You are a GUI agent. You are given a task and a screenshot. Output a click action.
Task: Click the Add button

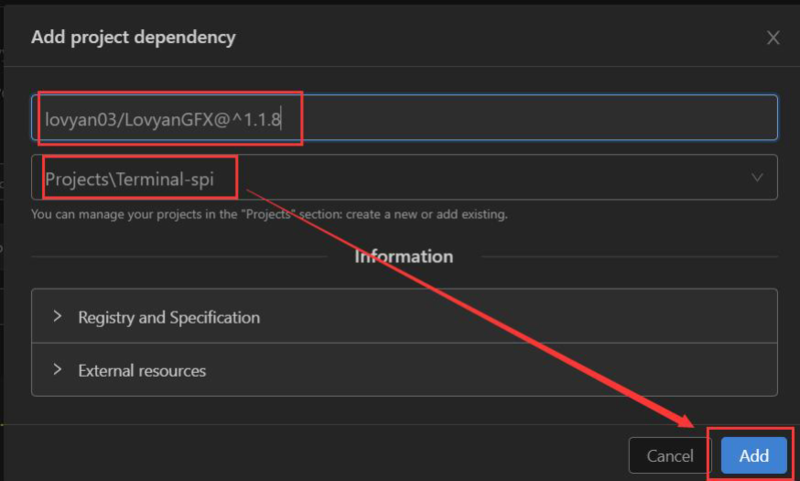754,455
